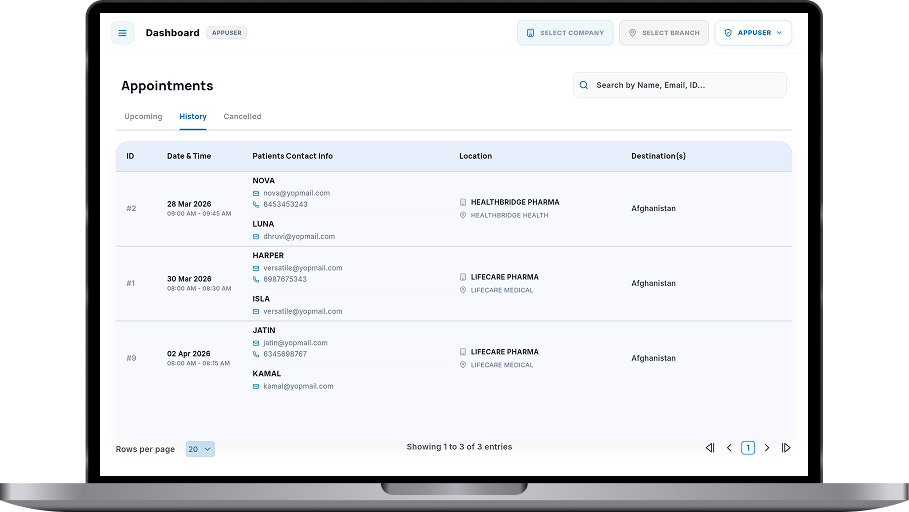The width and height of the screenshot is (909, 512).
Task: Open the Select Company dropdown
Action: tap(565, 33)
